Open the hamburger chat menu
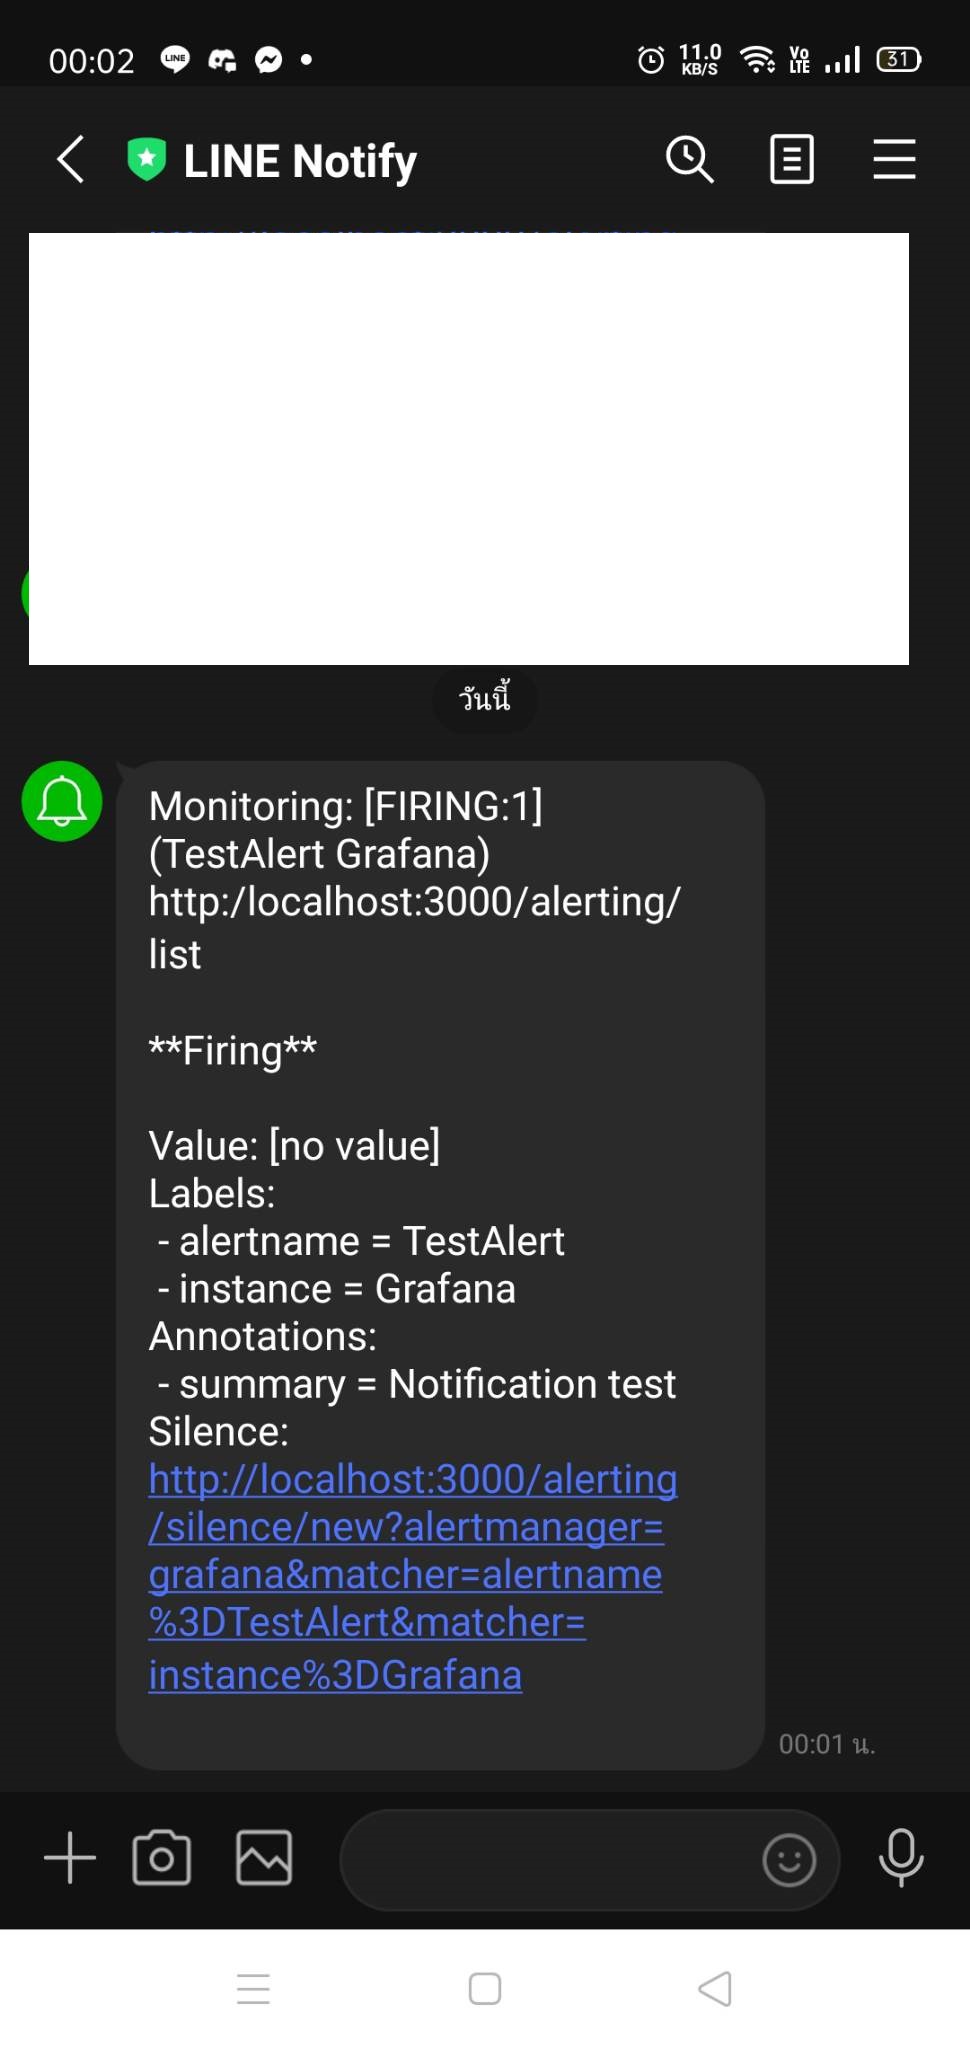 coord(894,160)
